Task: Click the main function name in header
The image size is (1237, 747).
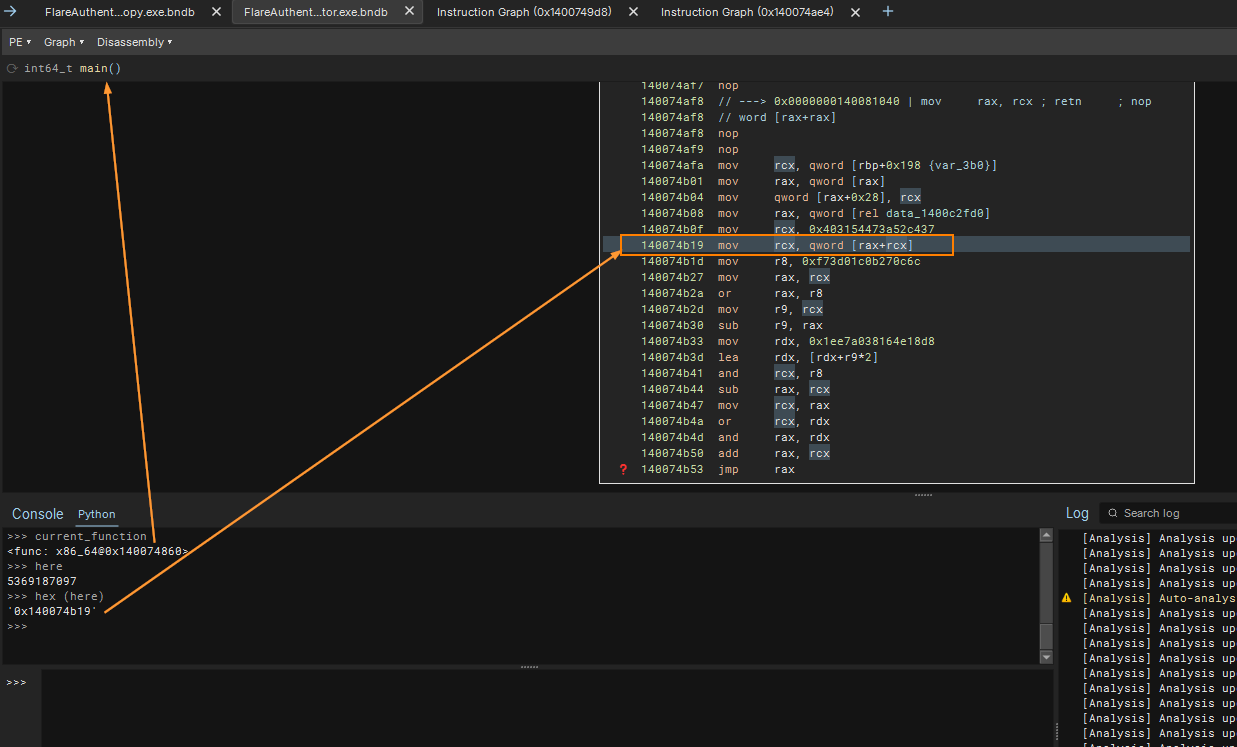Action: (93, 69)
